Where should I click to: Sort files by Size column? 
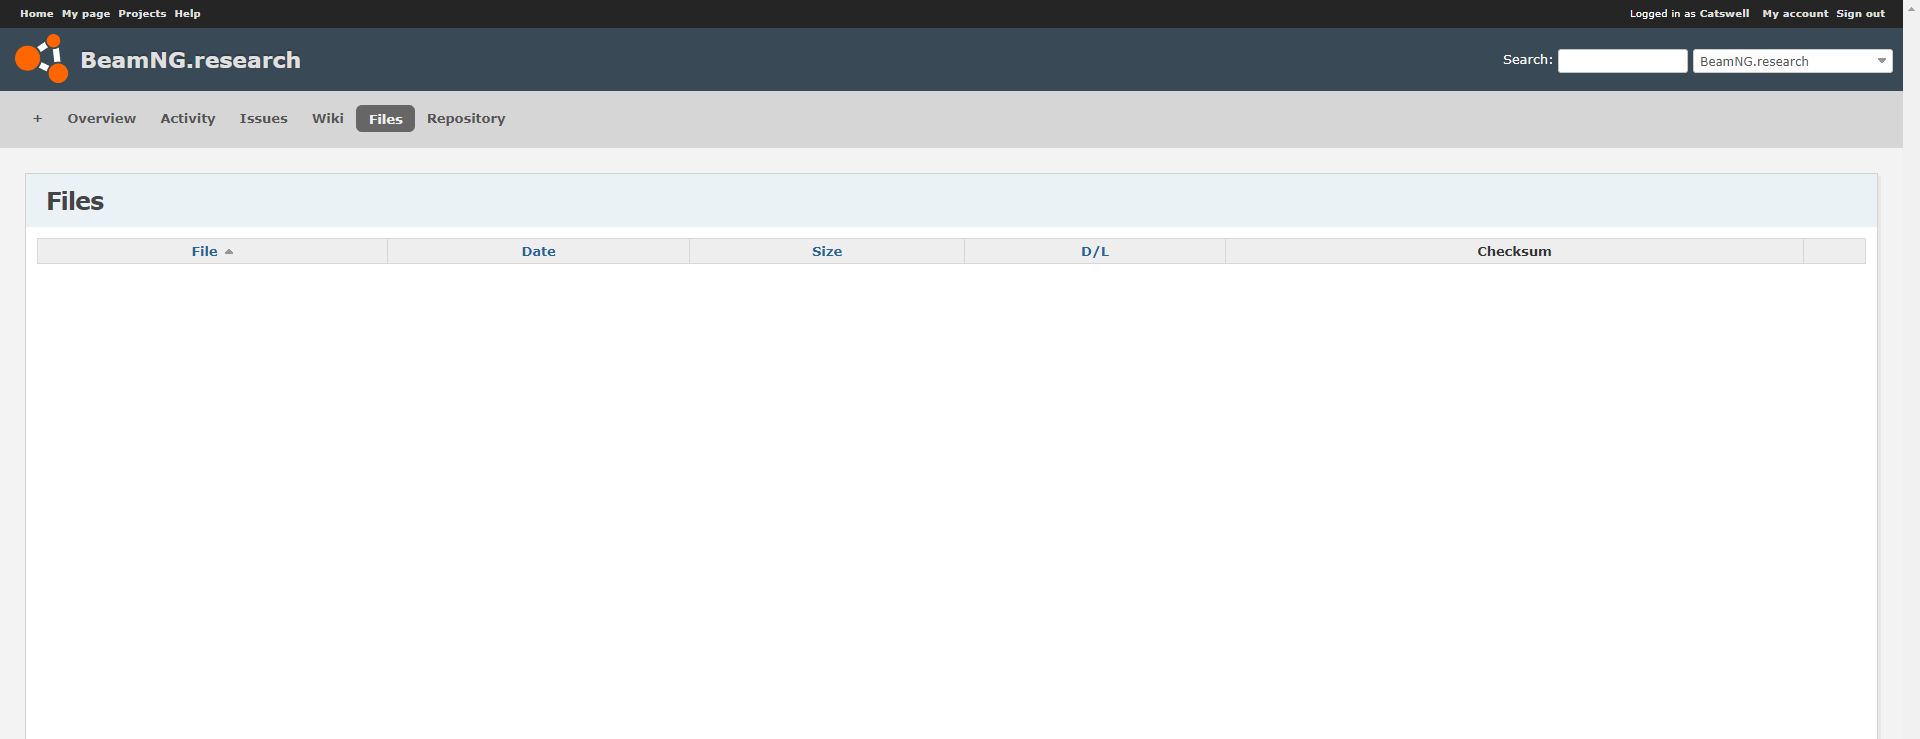(827, 252)
